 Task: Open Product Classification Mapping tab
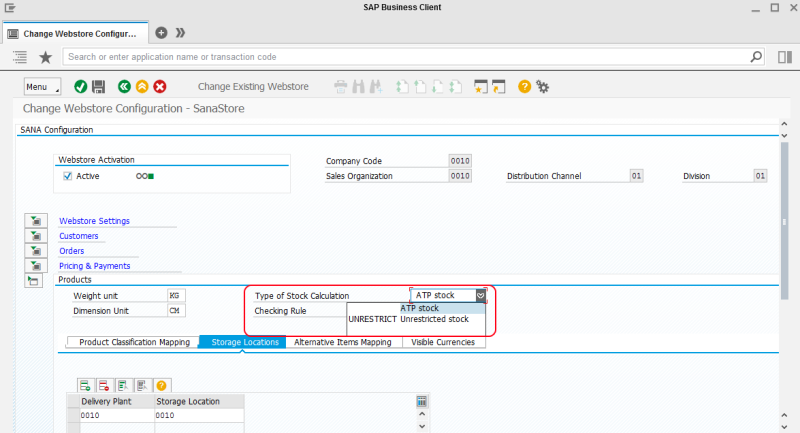(134, 342)
